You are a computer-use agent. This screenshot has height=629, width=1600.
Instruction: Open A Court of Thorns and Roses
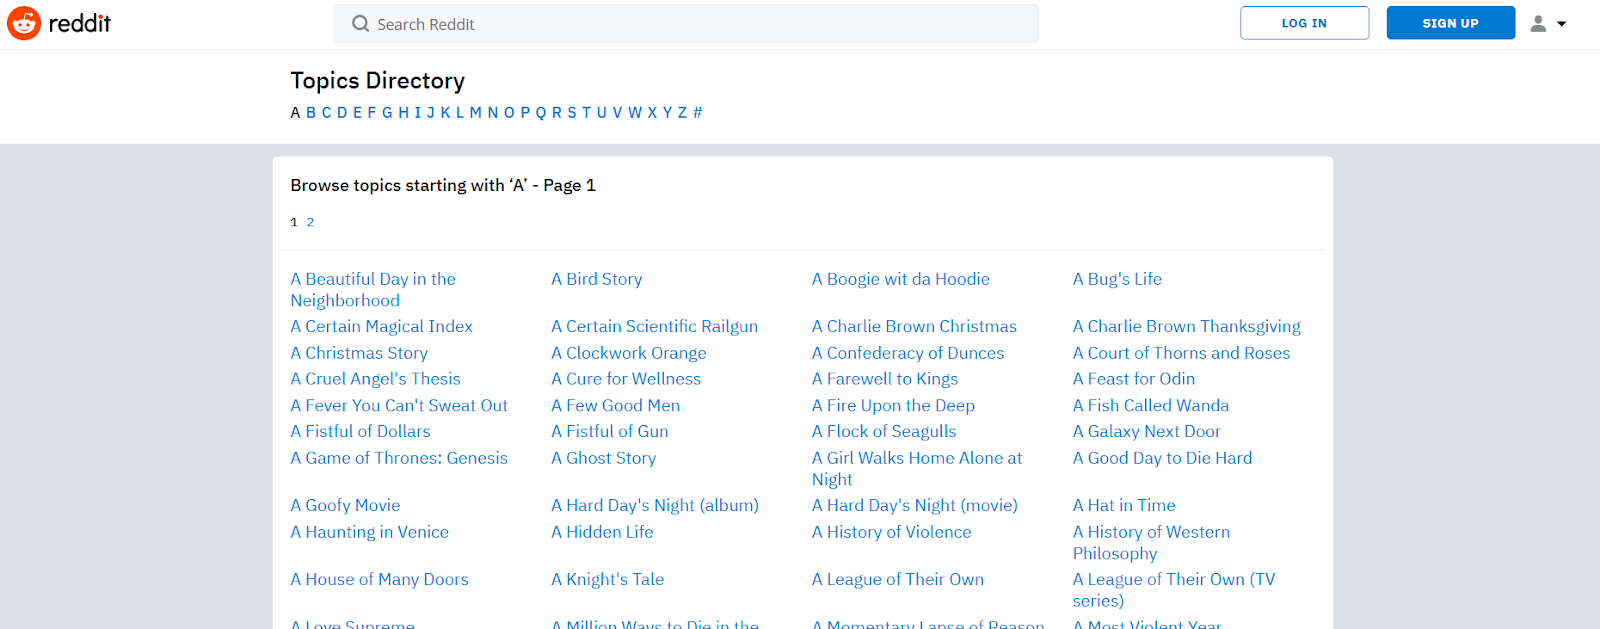pyautogui.click(x=1181, y=353)
